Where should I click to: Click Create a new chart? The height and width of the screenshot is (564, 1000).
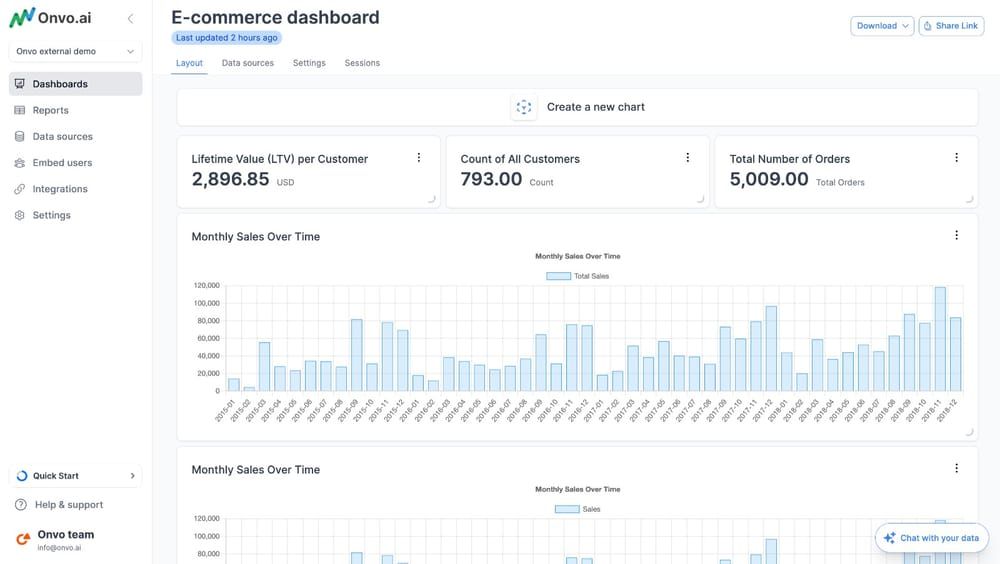coord(578,107)
